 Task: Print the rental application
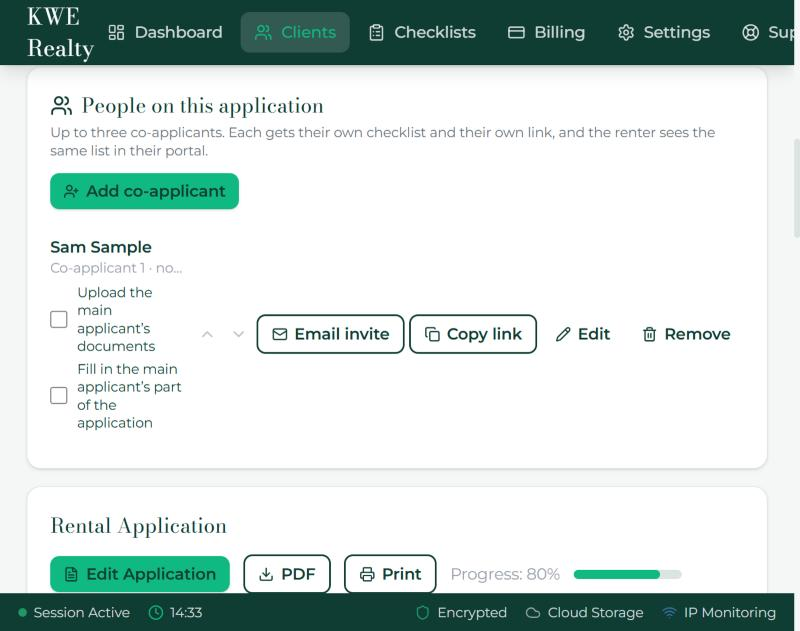[x=390, y=574]
